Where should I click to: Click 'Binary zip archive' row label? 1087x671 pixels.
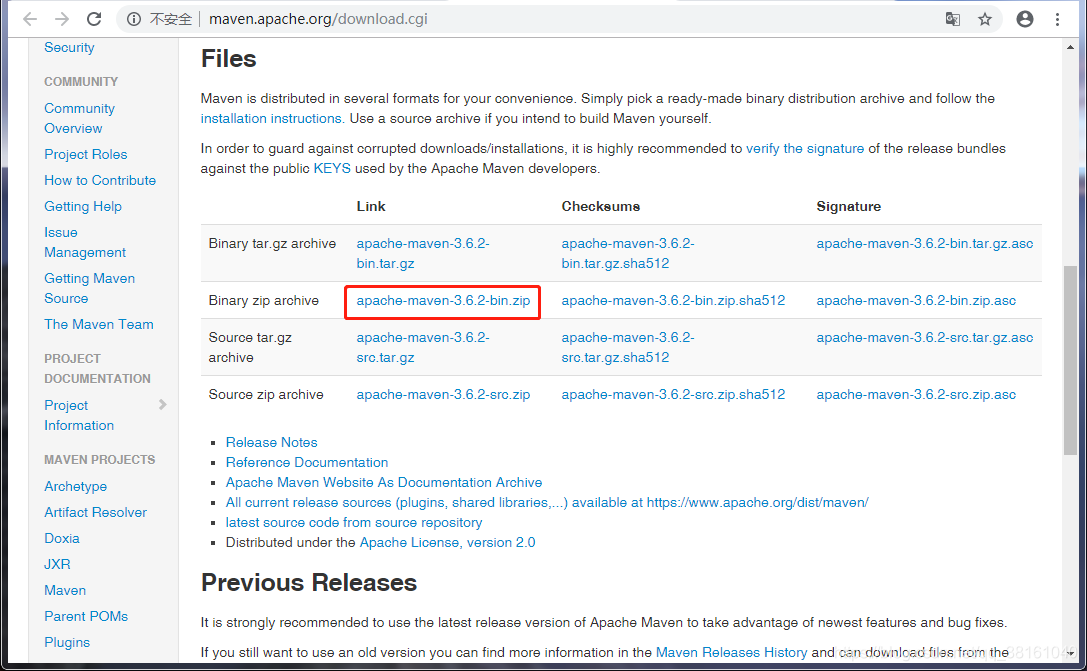(x=263, y=301)
